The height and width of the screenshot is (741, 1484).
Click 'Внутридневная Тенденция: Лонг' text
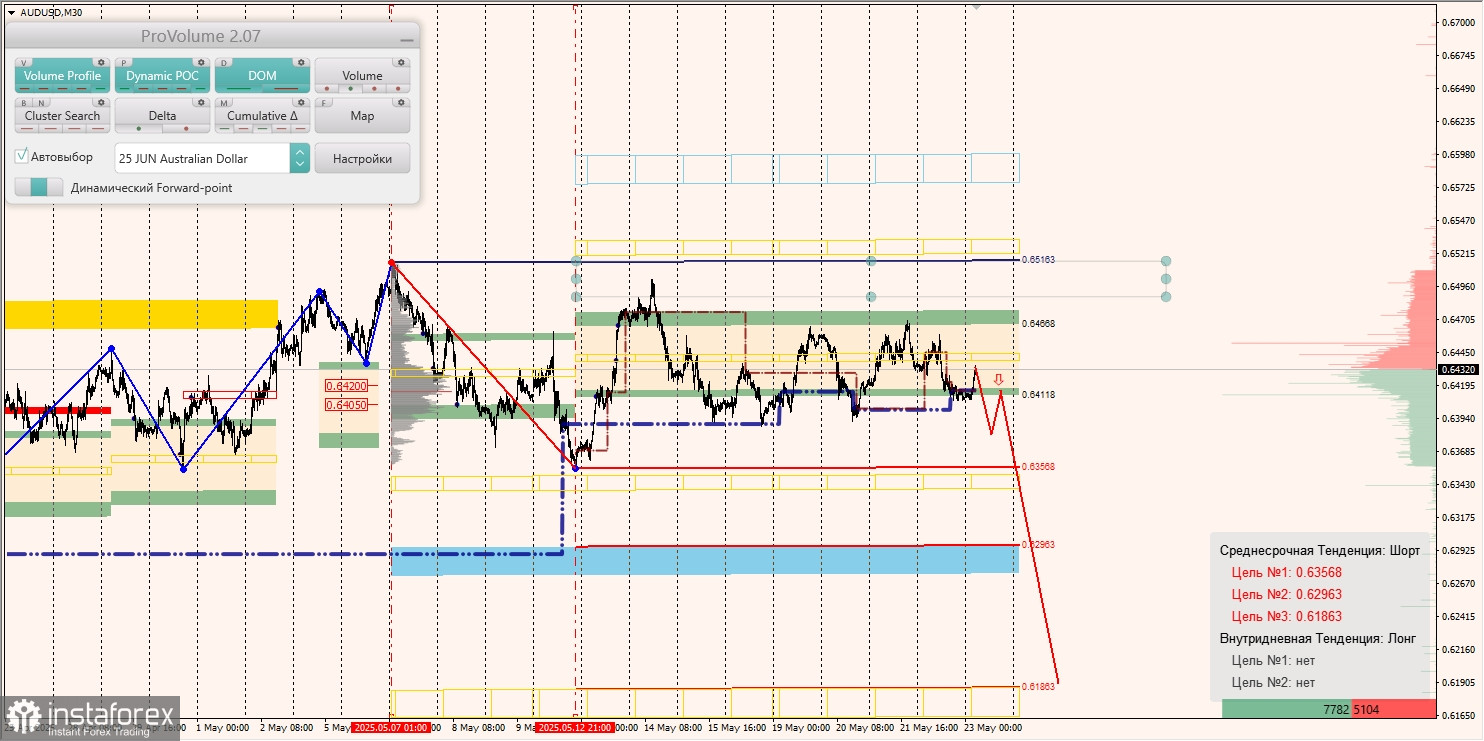pos(1318,639)
